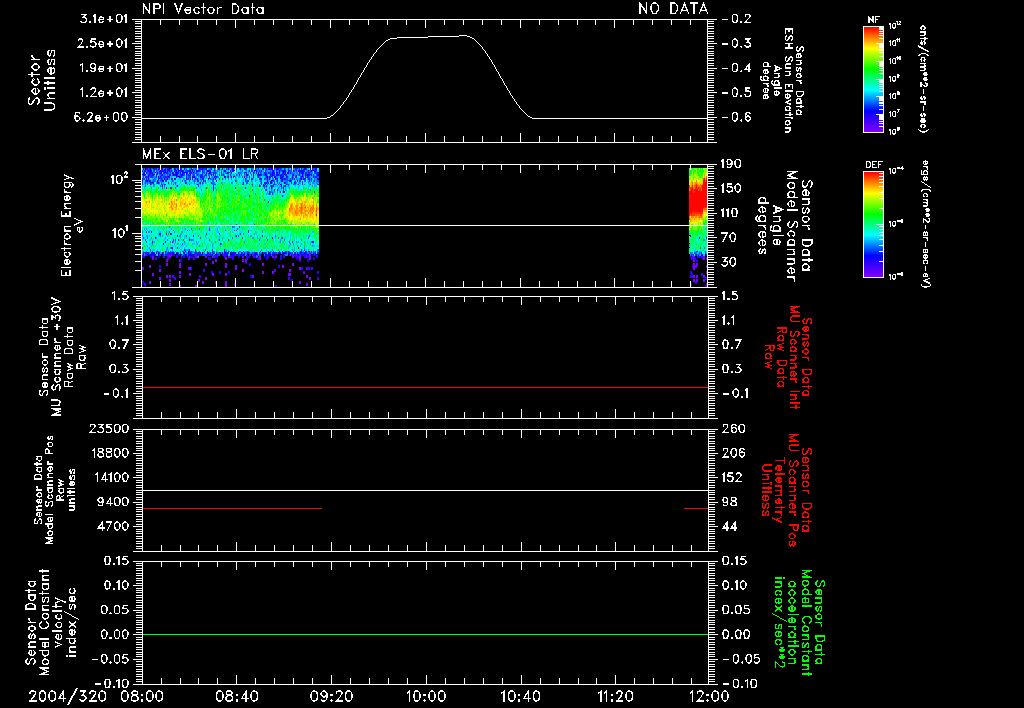
Task: Click the '18800' scanner position axis value
Action: pyautogui.click(x=109, y=453)
